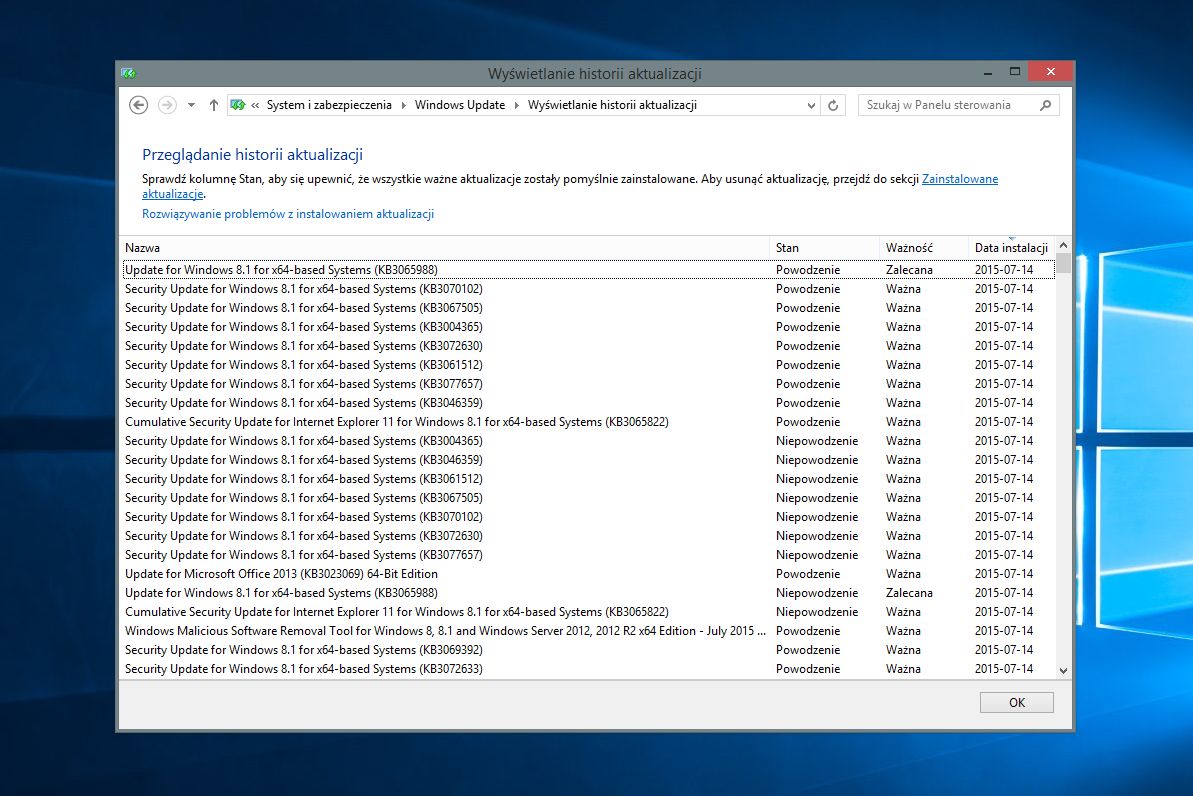1193x796 pixels.
Task: Click the Control Panel icon in address bar
Action: coord(238,105)
